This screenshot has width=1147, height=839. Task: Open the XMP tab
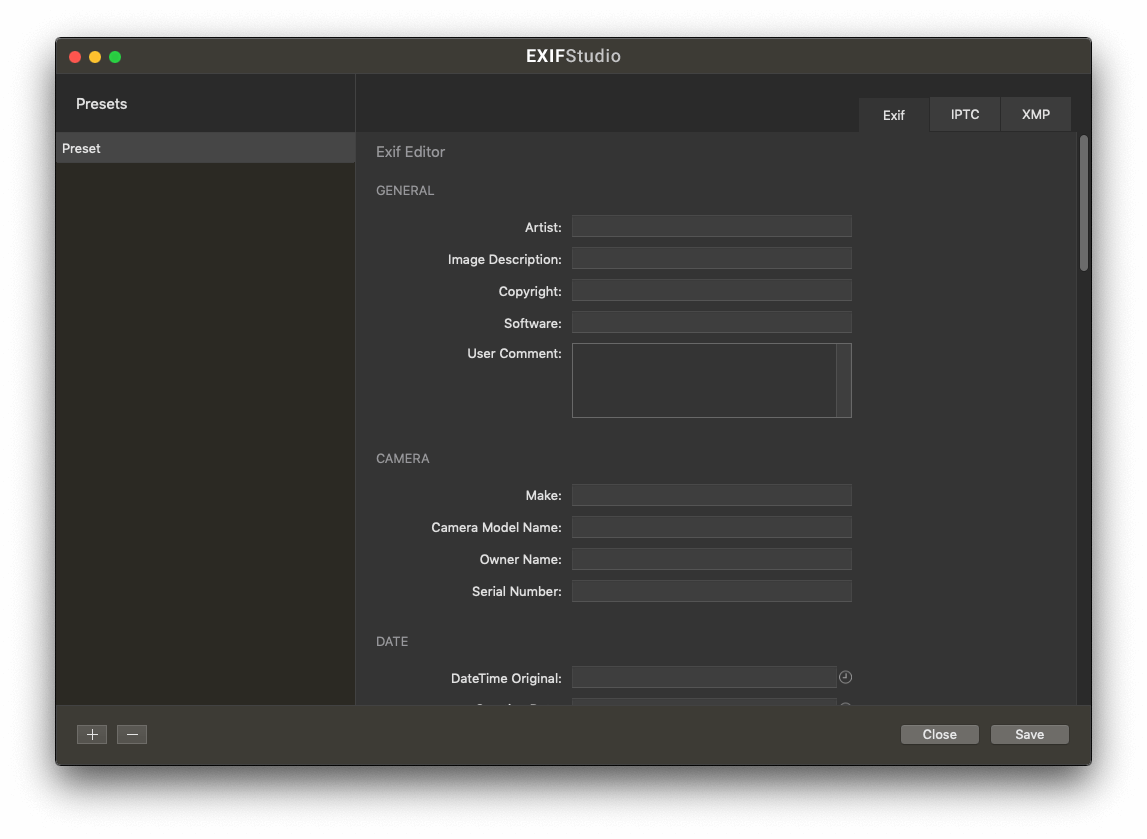point(1036,114)
